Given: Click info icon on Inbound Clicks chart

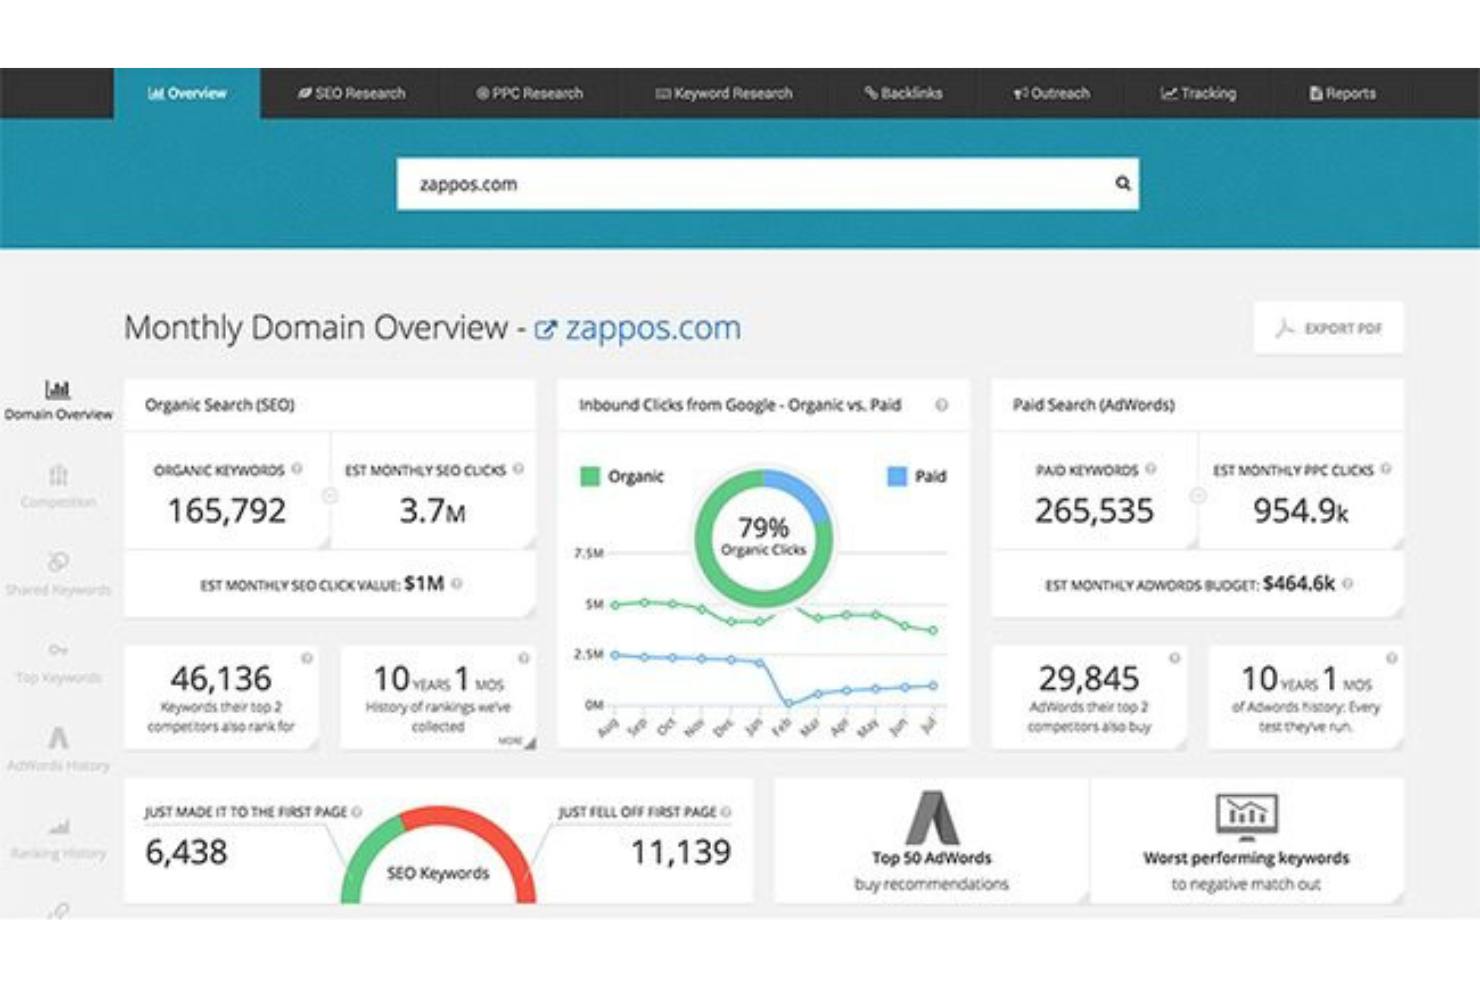Looking at the screenshot, I should [x=941, y=405].
